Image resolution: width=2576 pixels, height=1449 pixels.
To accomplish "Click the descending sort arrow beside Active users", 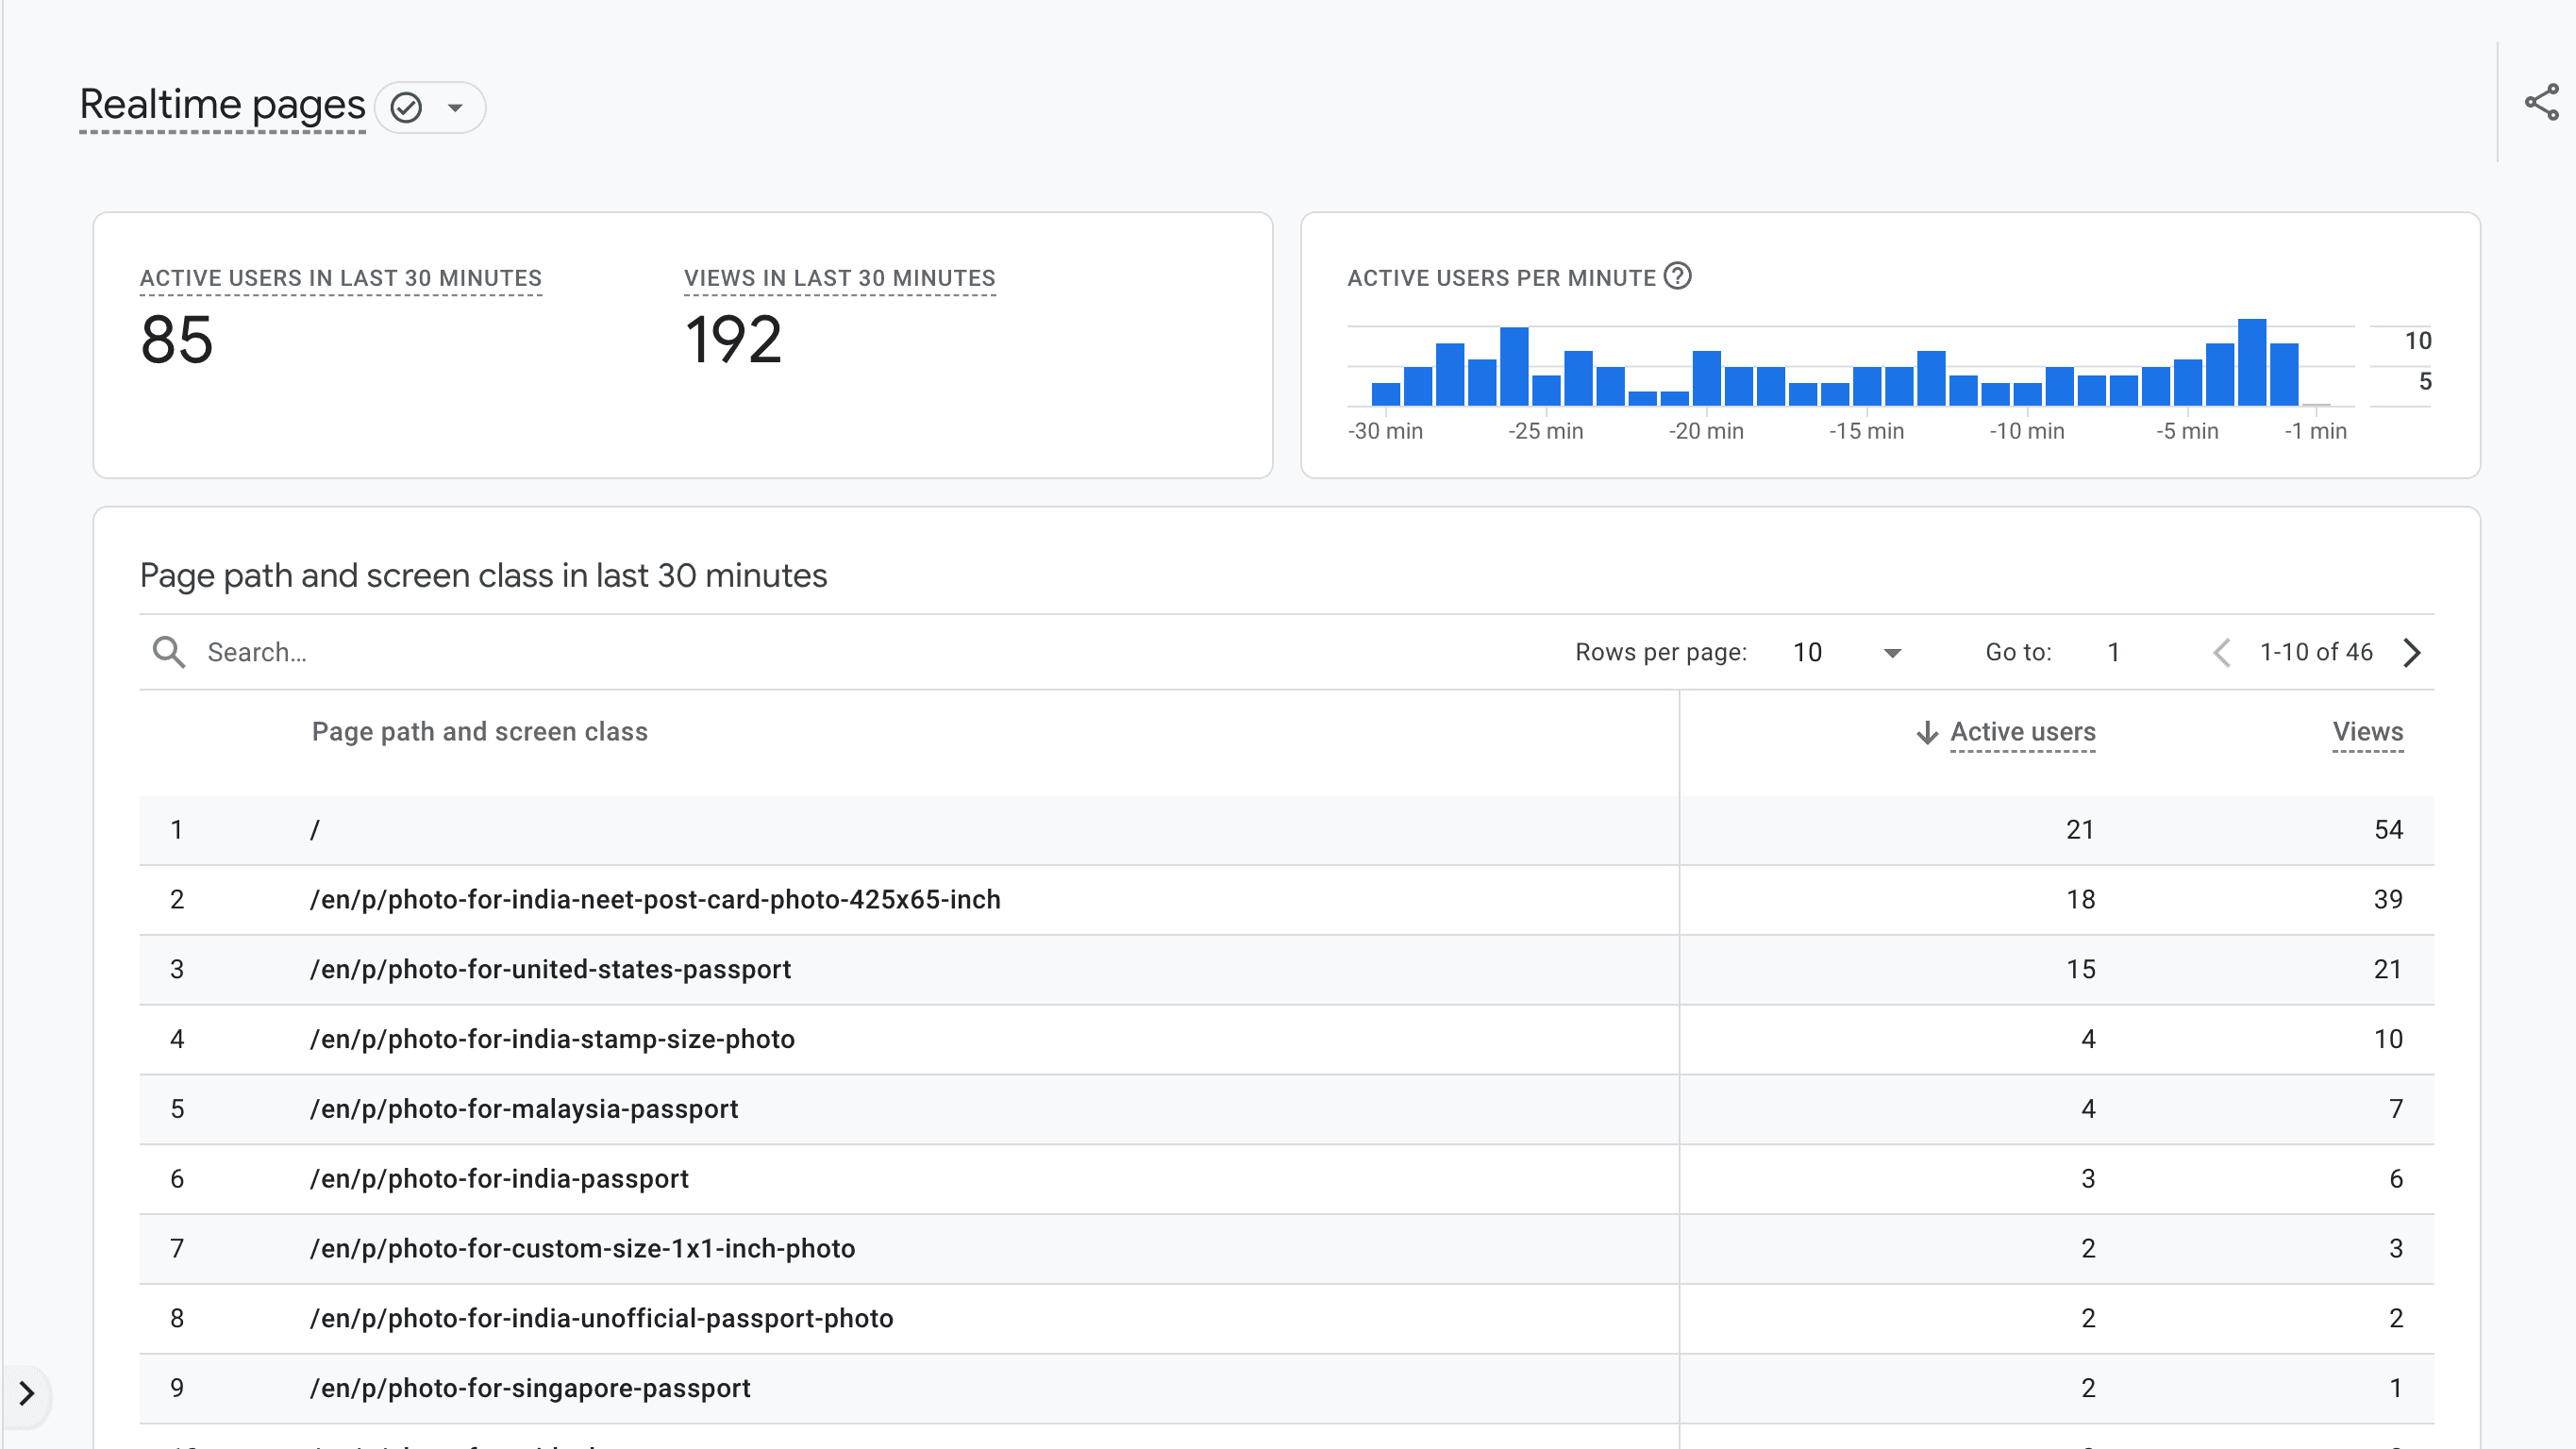I will pyautogui.click(x=1927, y=732).
